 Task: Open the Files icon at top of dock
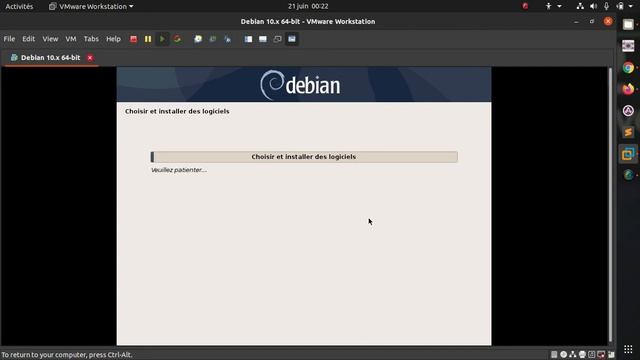(628, 24)
